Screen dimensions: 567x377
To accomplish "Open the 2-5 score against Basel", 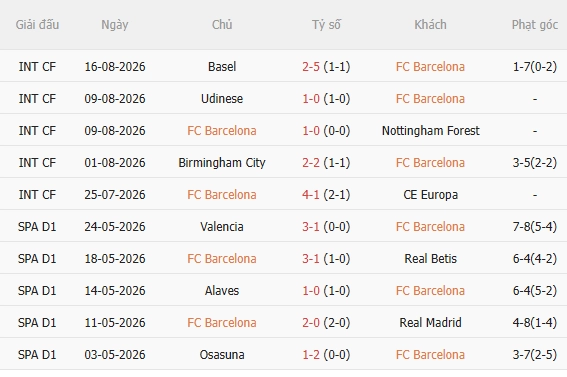I will pos(311,67).
